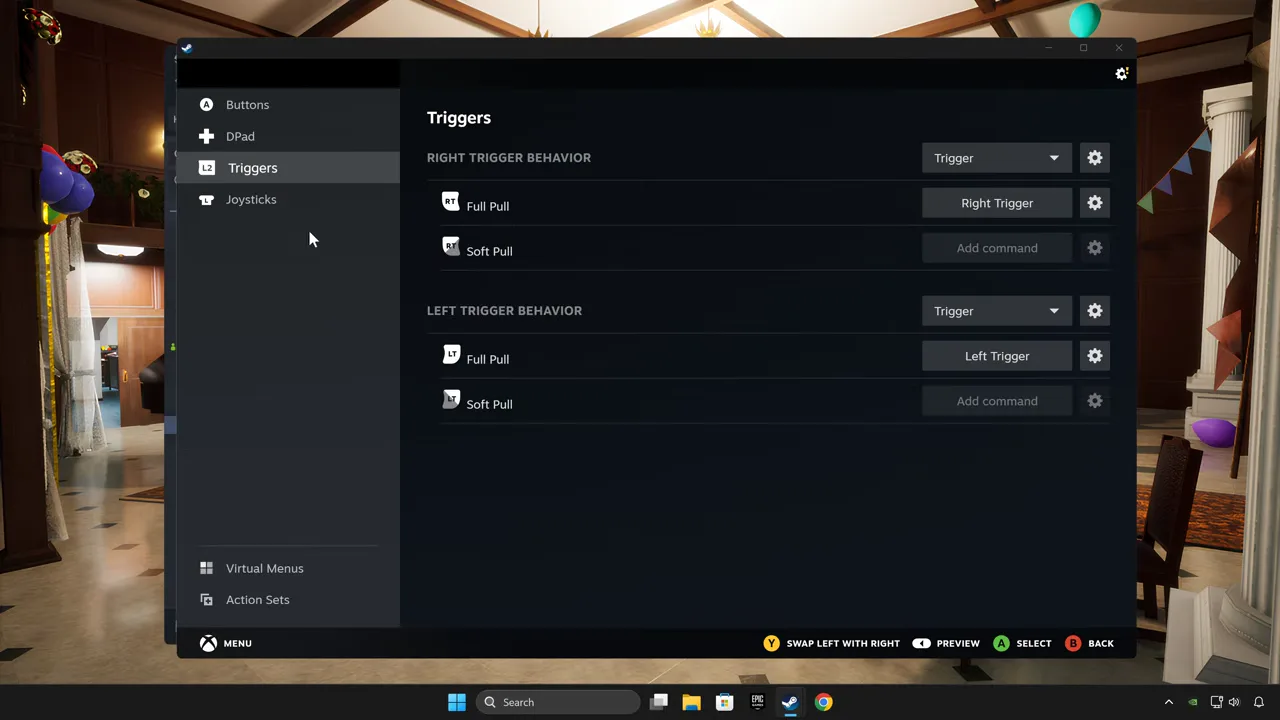The image size is (1280, 720).
Task: Click the Steam taskbar icon
Action: point(790,702)
